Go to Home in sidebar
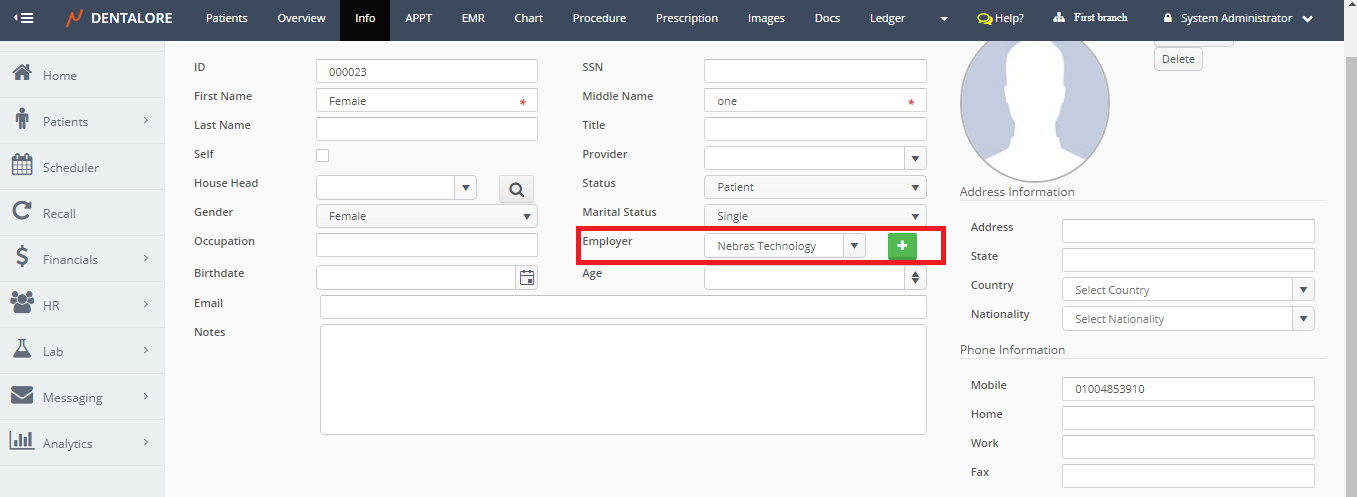The height and width of the screenshot is (497, 1357). 59,75
